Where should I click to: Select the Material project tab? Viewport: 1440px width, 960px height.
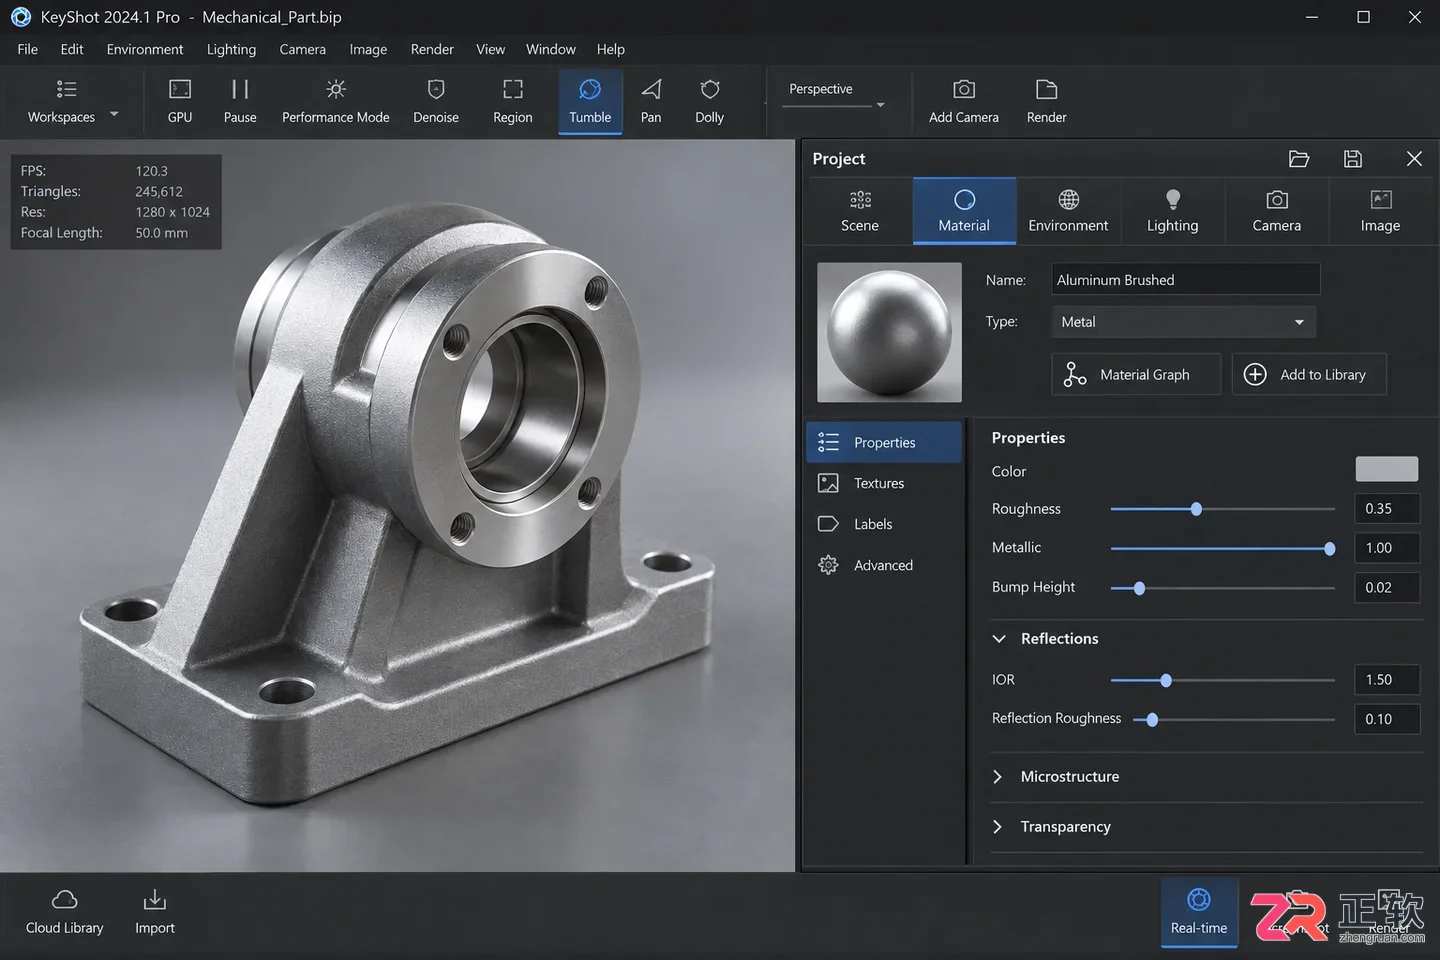point(964,211)
